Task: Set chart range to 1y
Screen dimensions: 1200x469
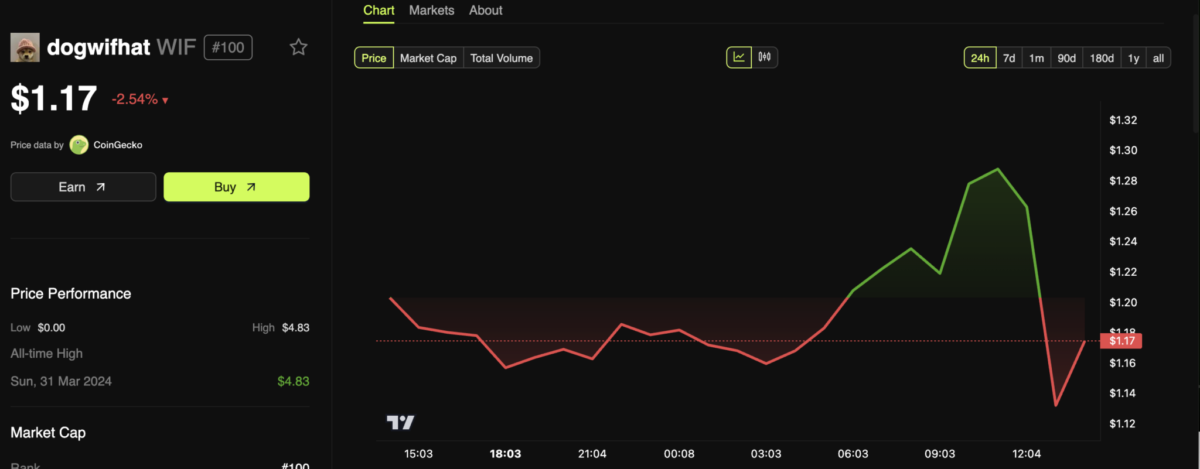Action: tap(1133, 58)
